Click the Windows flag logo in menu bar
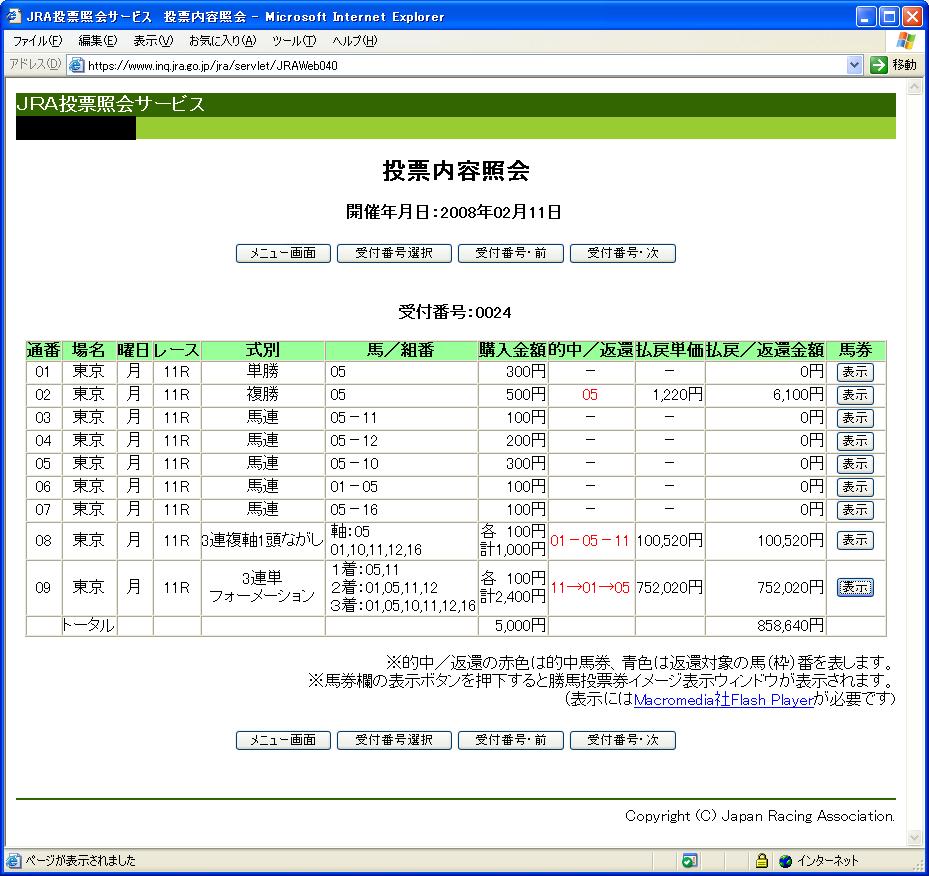Viewport: 929px width, 876px height. click(x=905, y=41)
